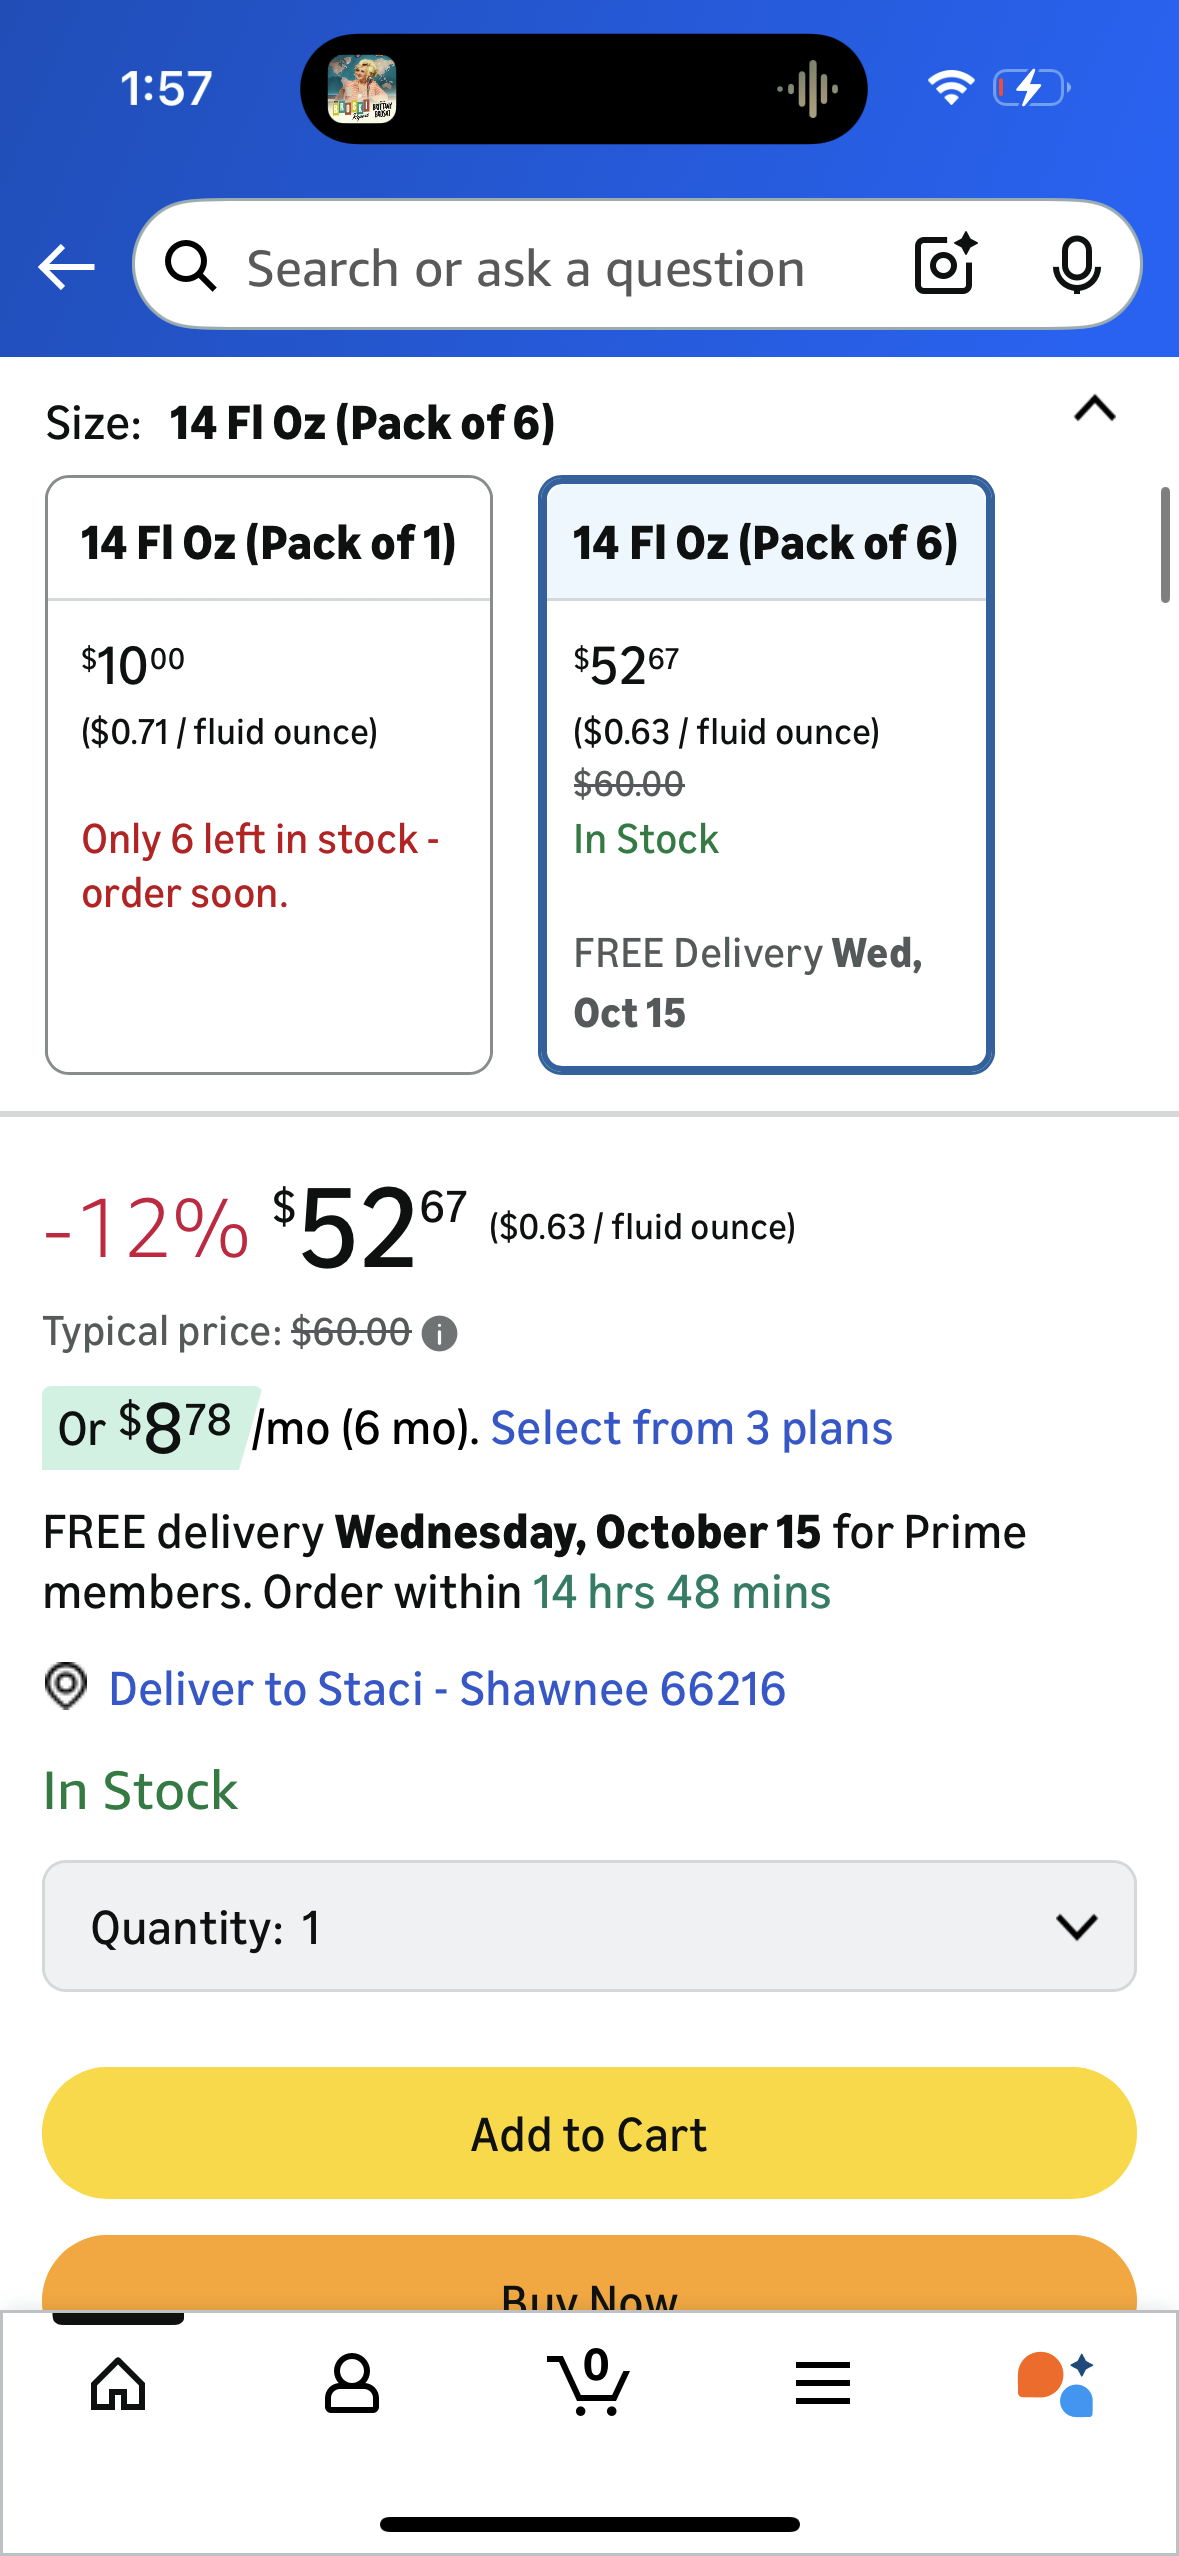Image resolution: width=1179 pixels, height=2556 pixels.
Task: Open the Quantity dropdown
Action: (589, 1926)
